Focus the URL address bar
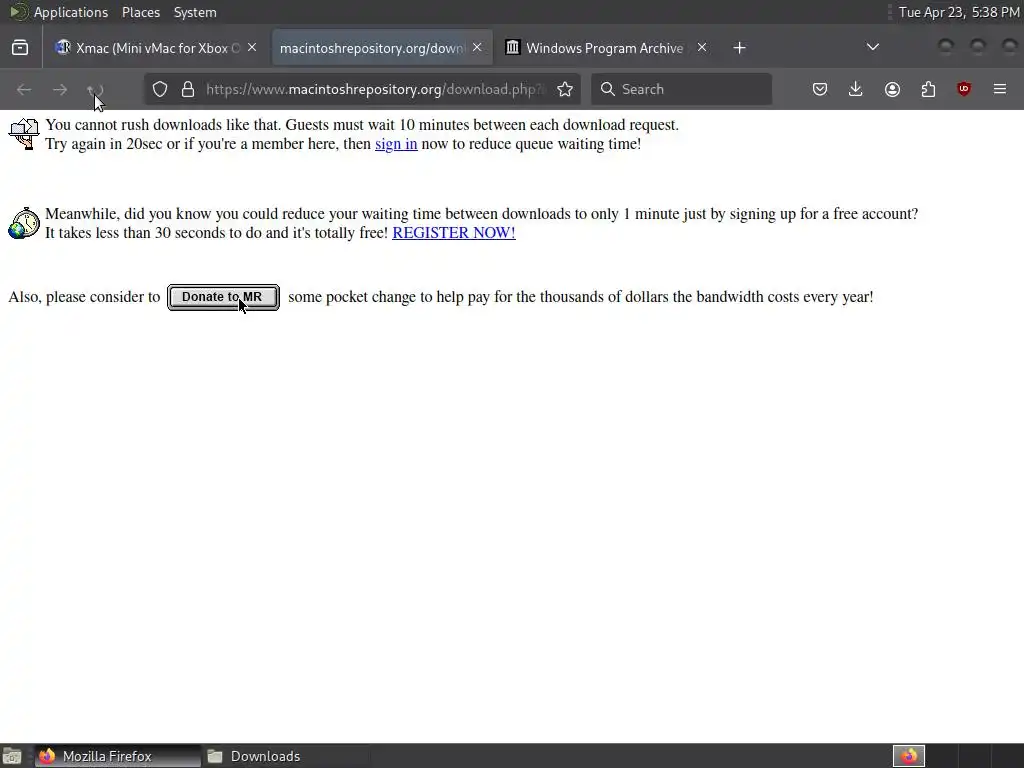This screenshot has height=768, width=1024. (x=374, y=89)
